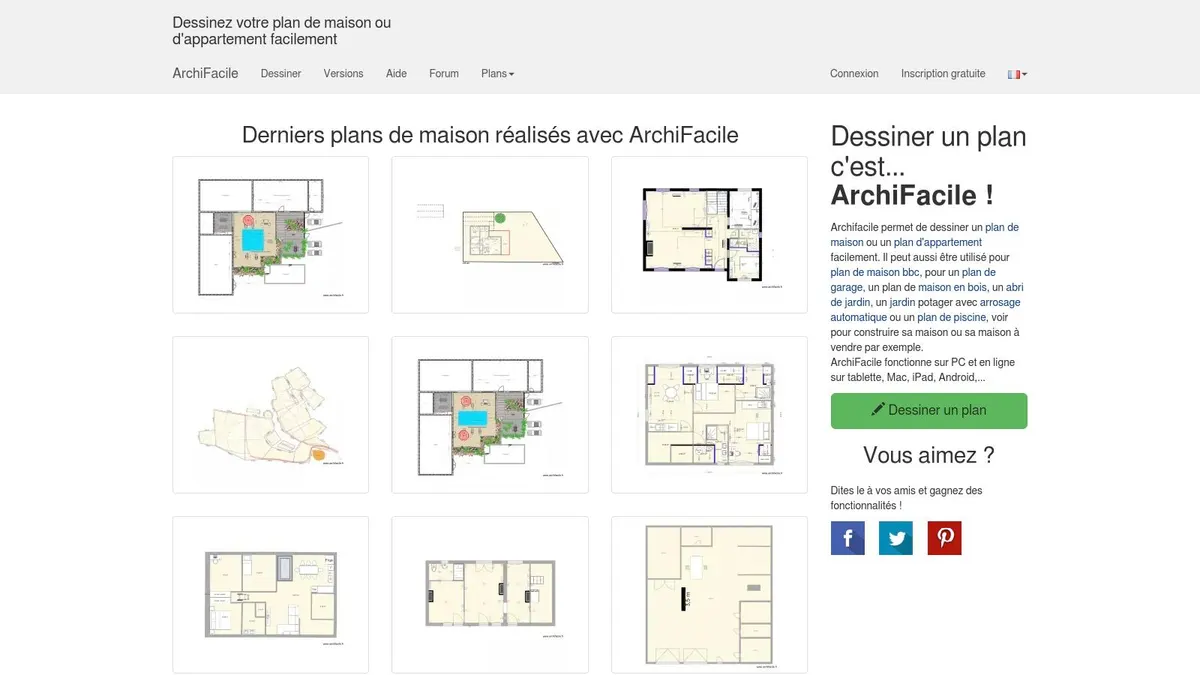Image resolution: width=1200 pixels, height=675 pixels.
Task: Click Inscription gratuite link
Action: click(943, 74)
